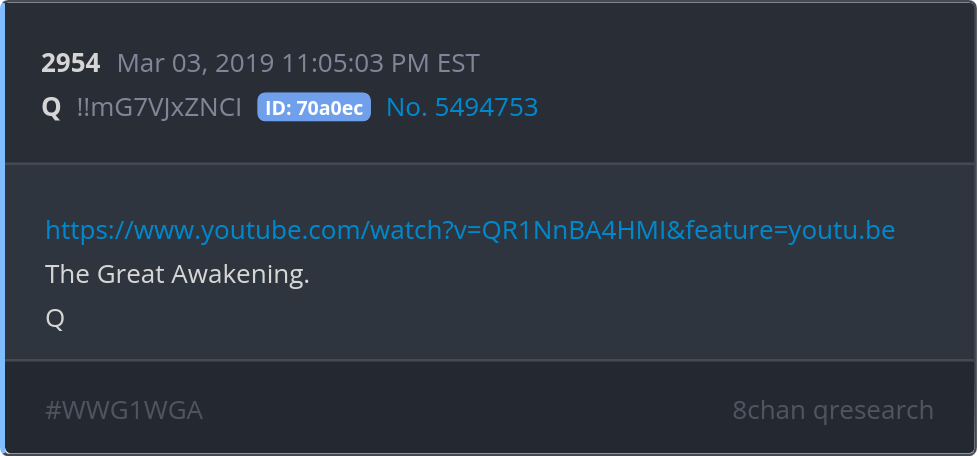
Task: Click the blue accent bar on left edge
Action: [x=2, y=228]
